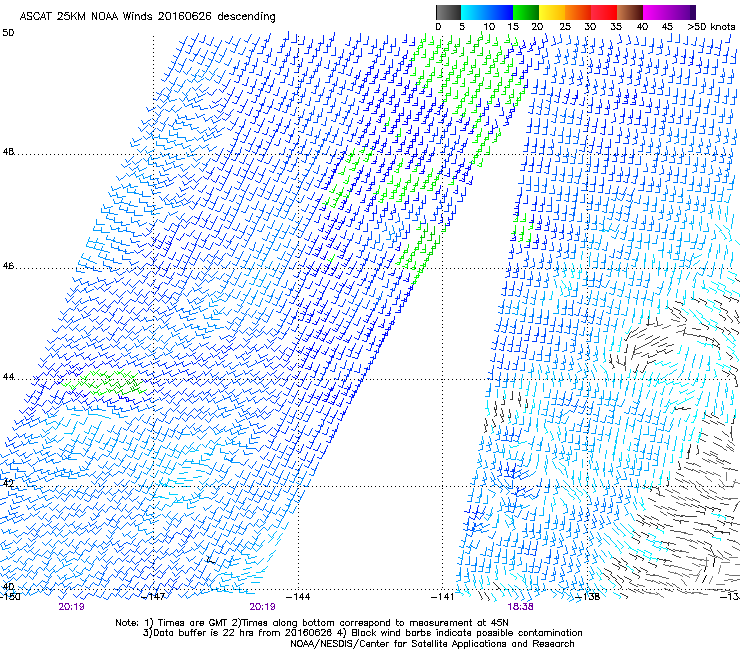Pick the green 15-20 knots color segment

[526, 12]
